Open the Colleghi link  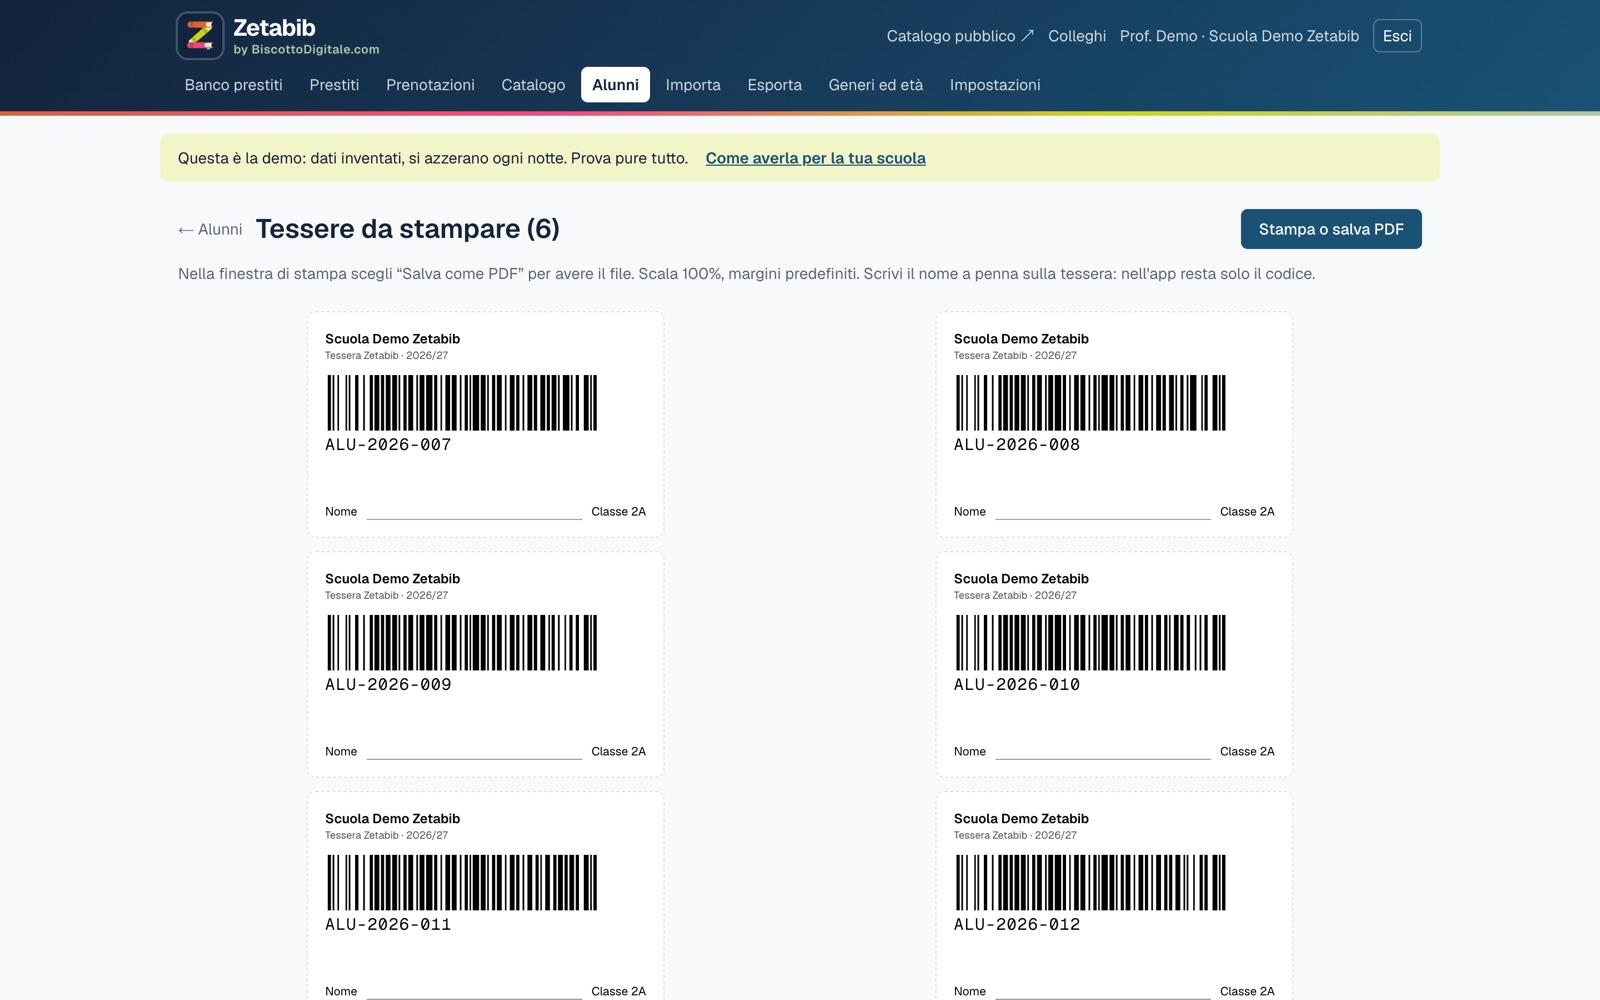click(x=1077, y=36)
